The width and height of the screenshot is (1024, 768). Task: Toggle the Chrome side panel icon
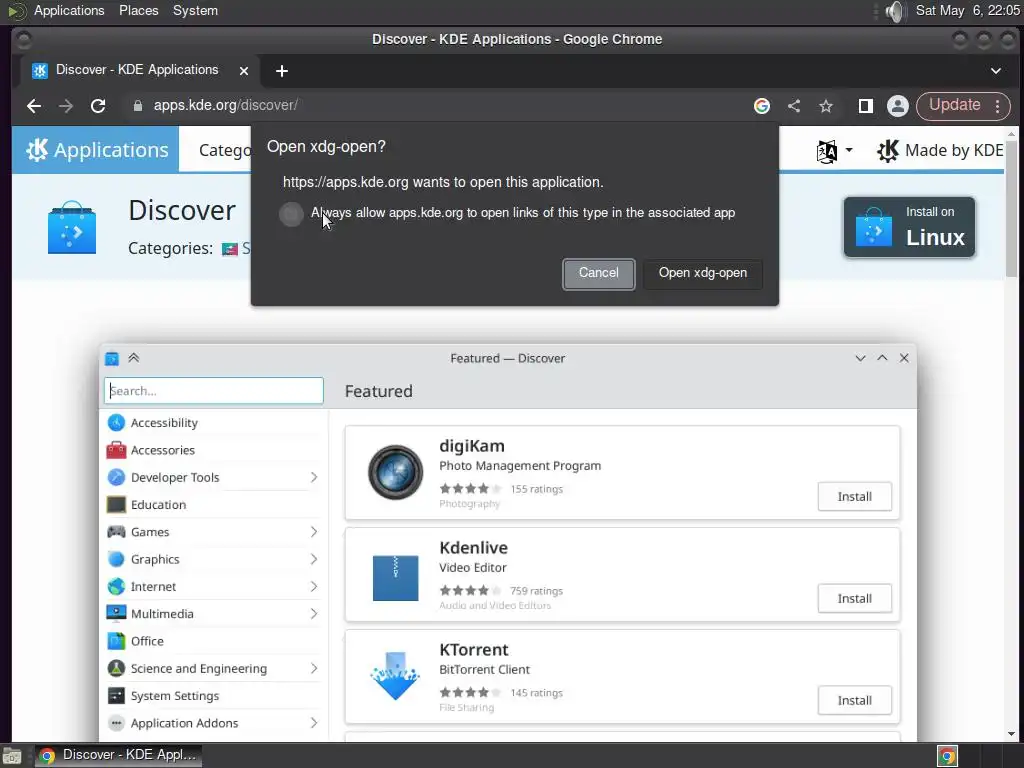(x=866, y=106)
